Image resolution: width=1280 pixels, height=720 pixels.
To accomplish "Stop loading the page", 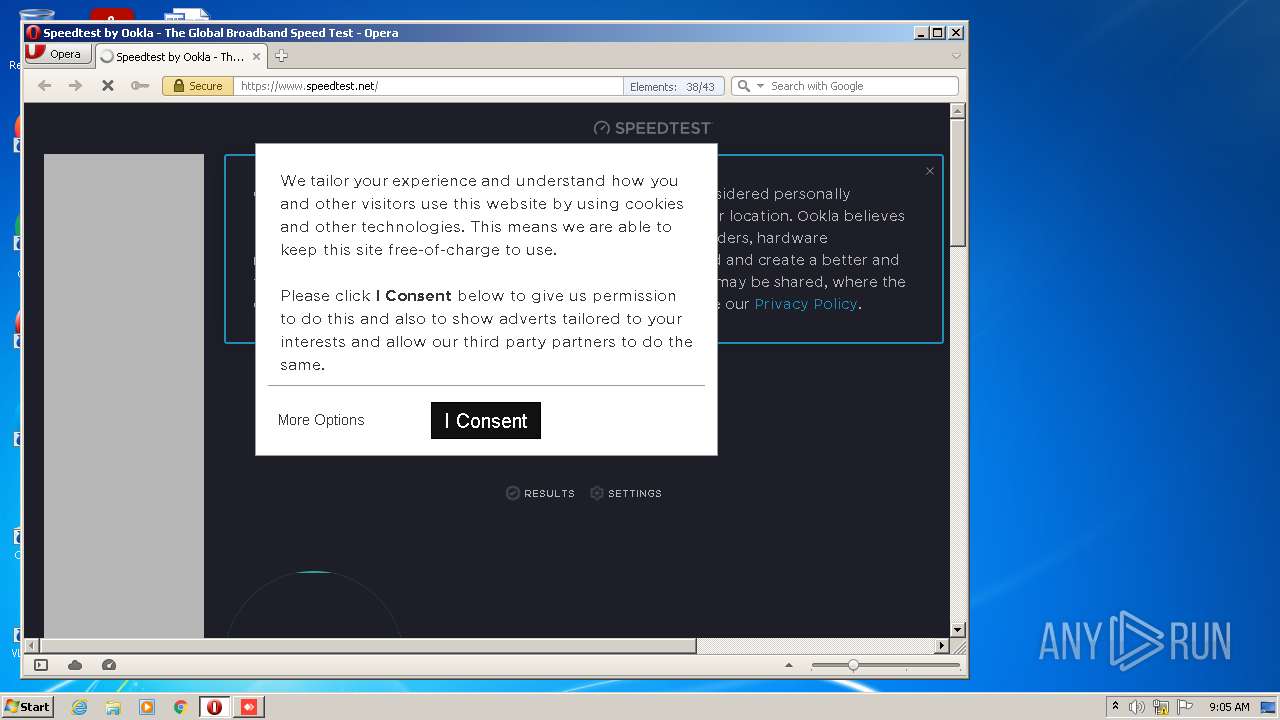I will coord(108,86).
